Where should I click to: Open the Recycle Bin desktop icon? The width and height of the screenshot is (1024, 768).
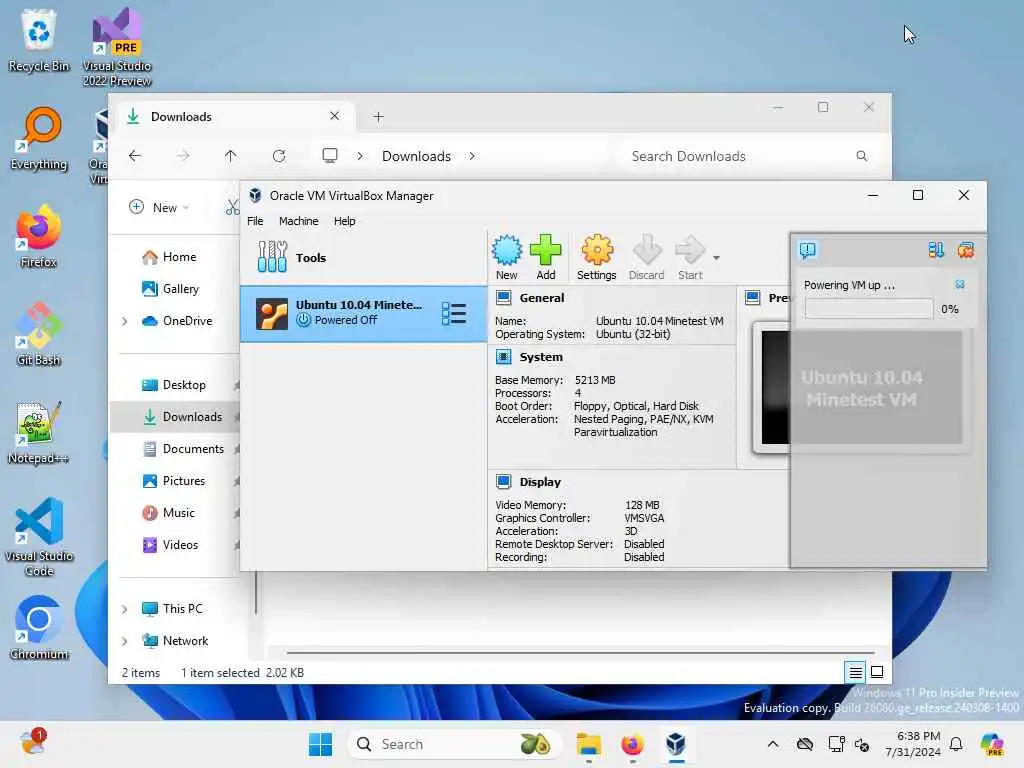pos(39,40)
